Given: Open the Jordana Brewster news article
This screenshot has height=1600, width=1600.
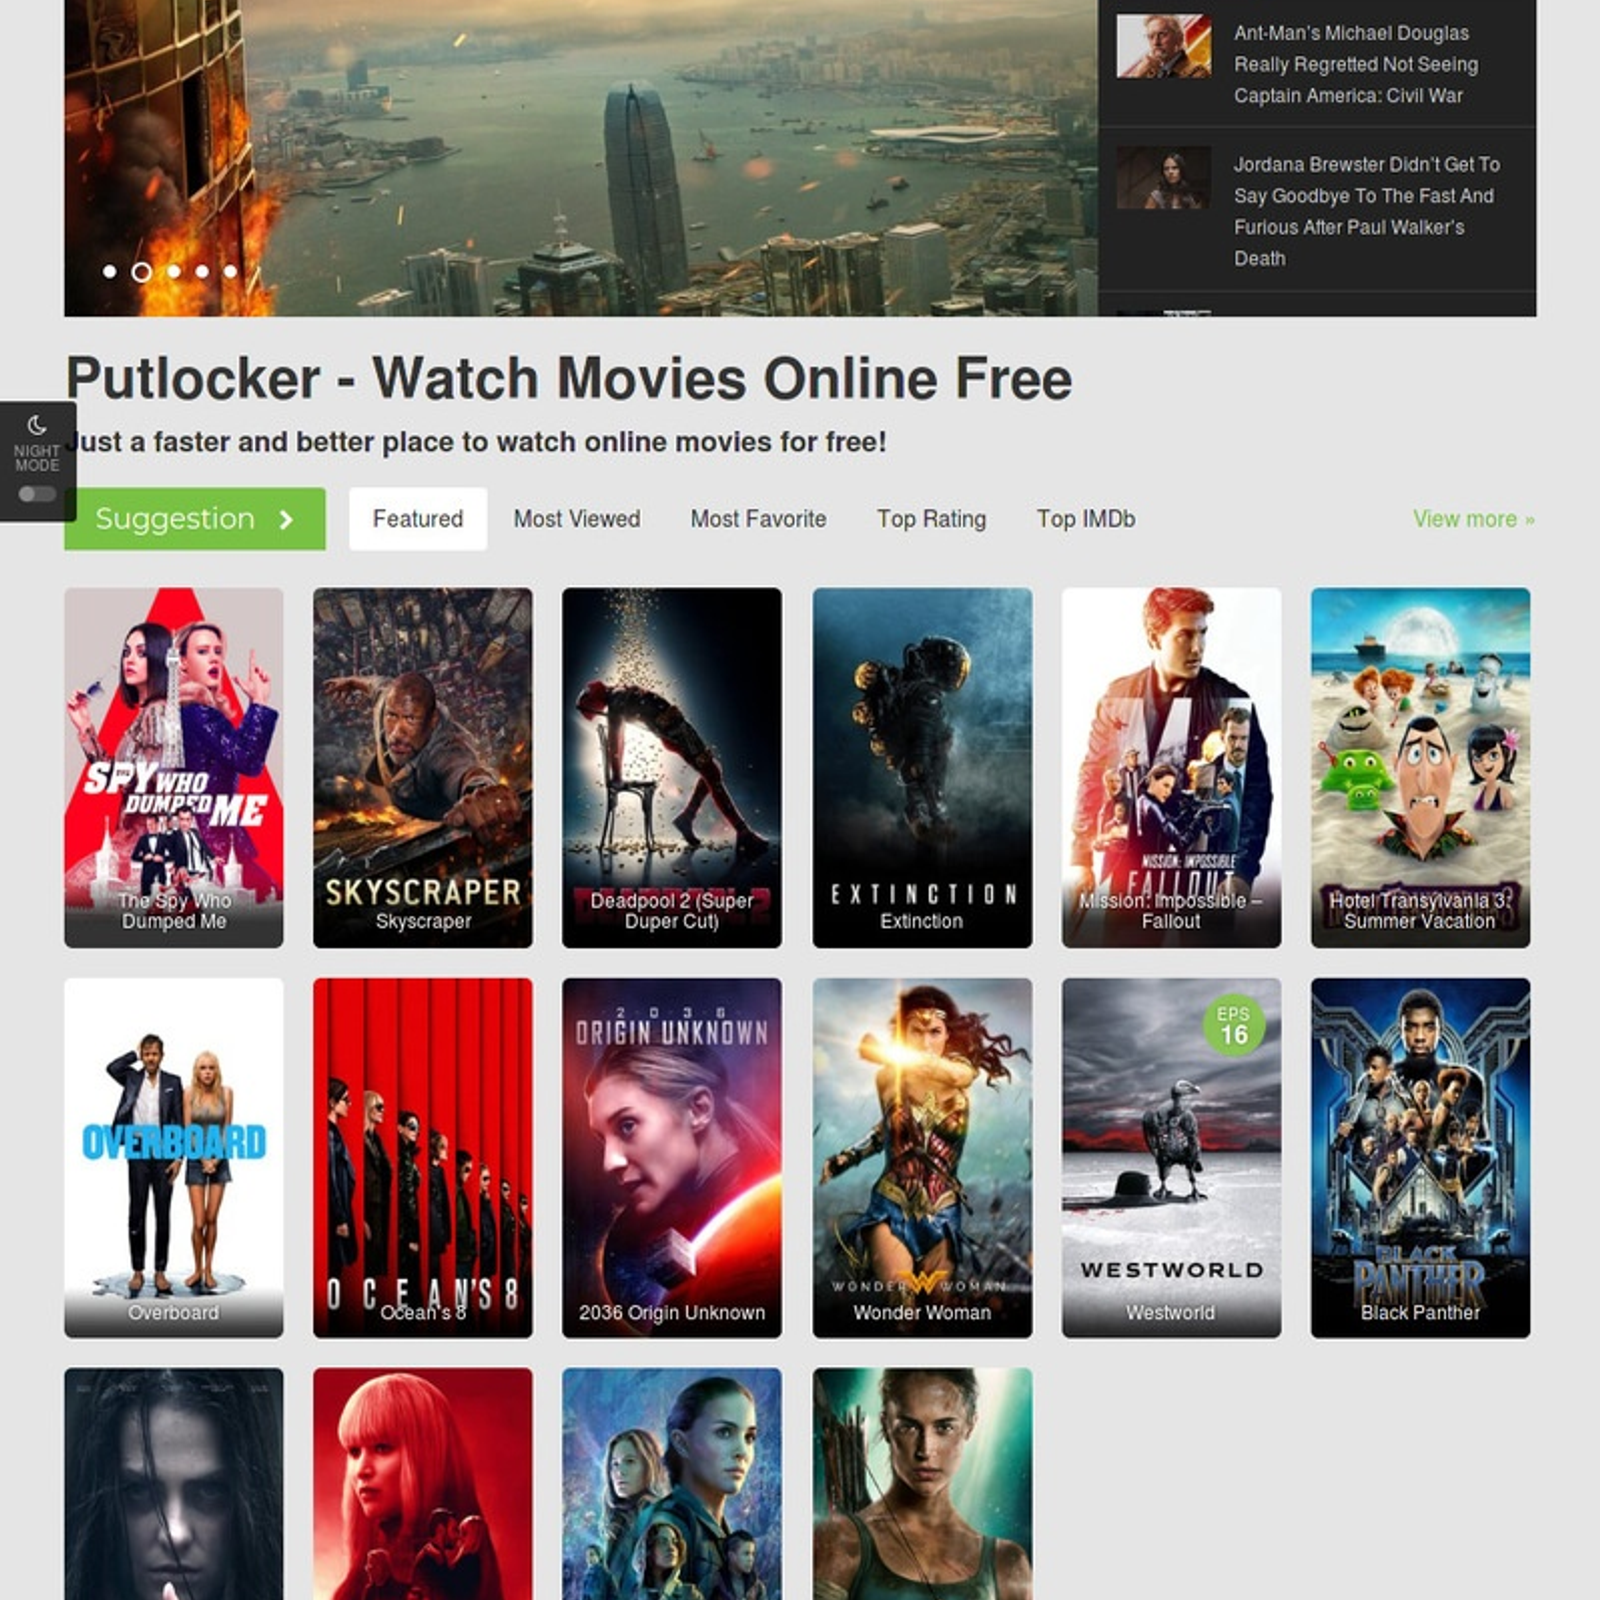Looking at the screenshot, I should (x=1366, y=211).
